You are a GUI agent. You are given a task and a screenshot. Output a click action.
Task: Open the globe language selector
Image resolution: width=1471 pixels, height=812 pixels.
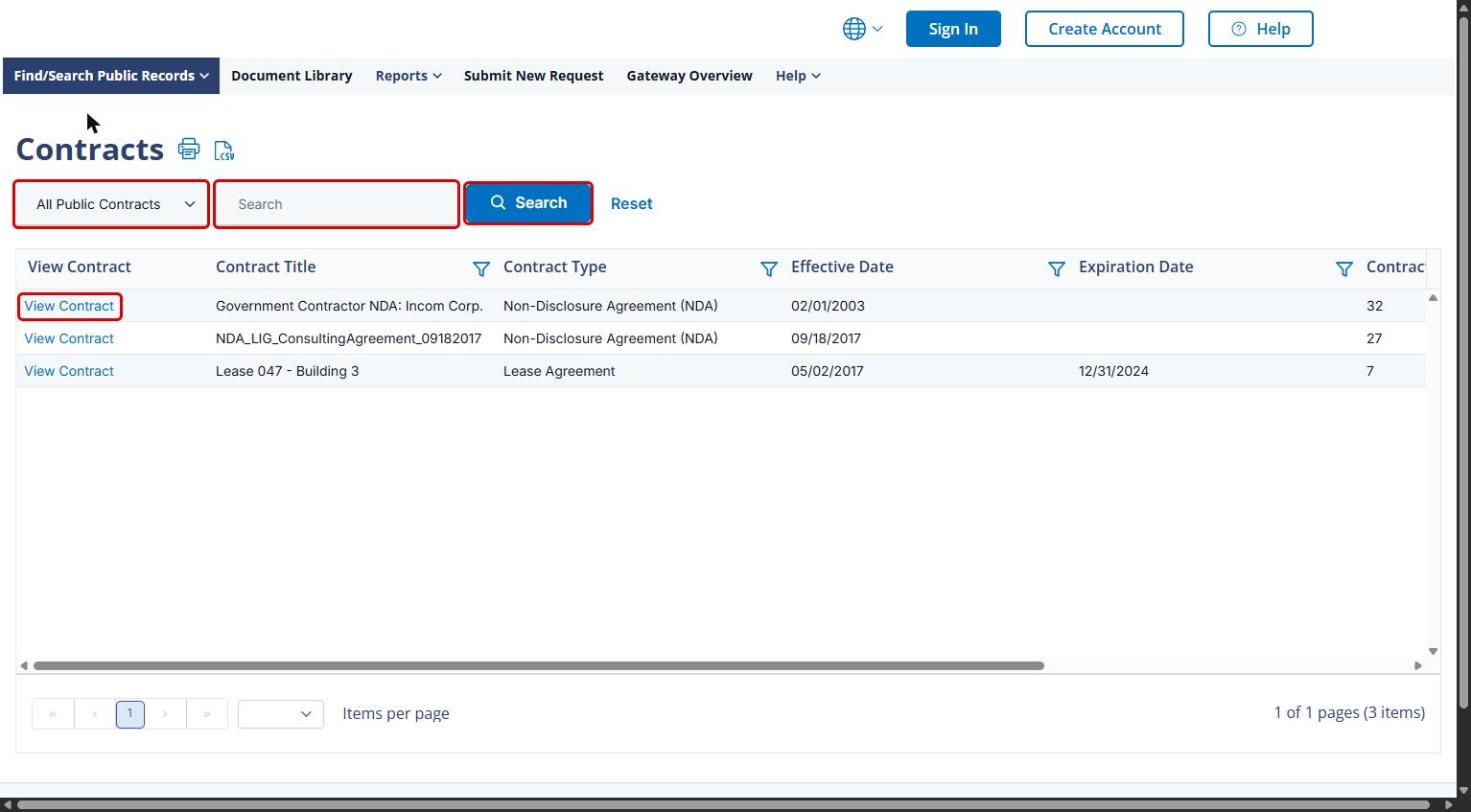(862, 29)
